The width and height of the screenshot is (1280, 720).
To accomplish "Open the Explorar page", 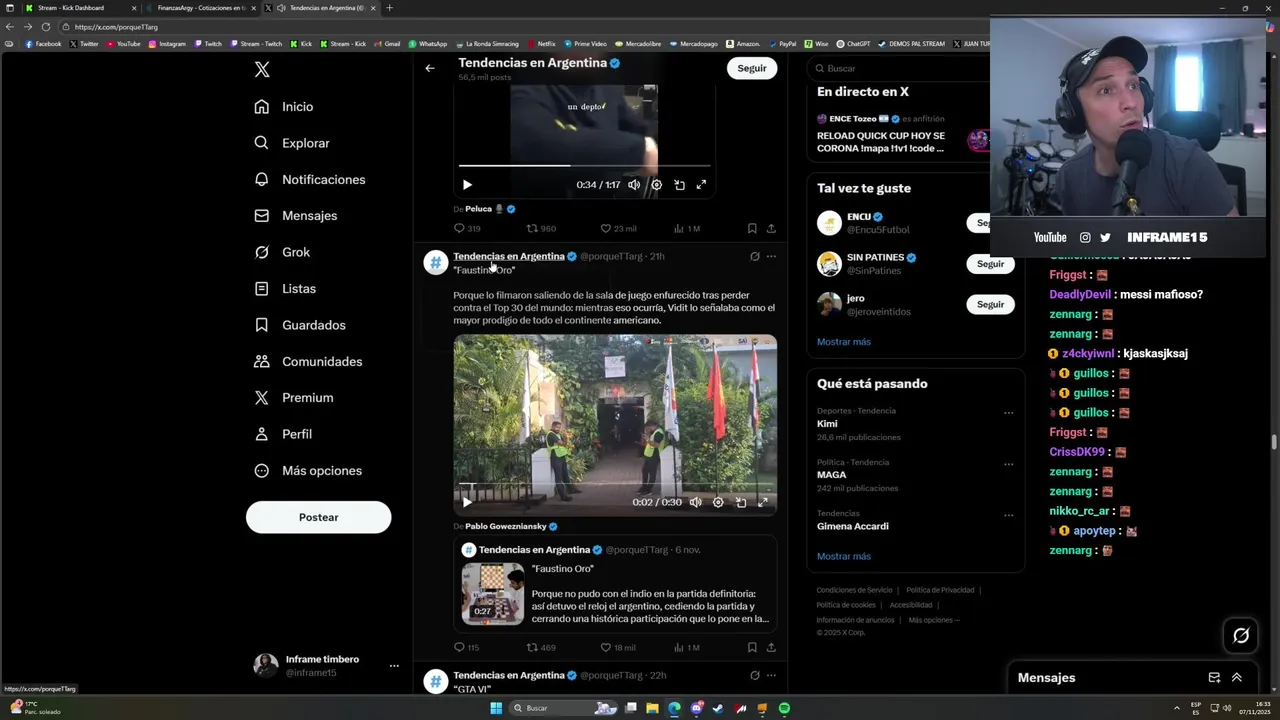I will [x=292, y=143].
